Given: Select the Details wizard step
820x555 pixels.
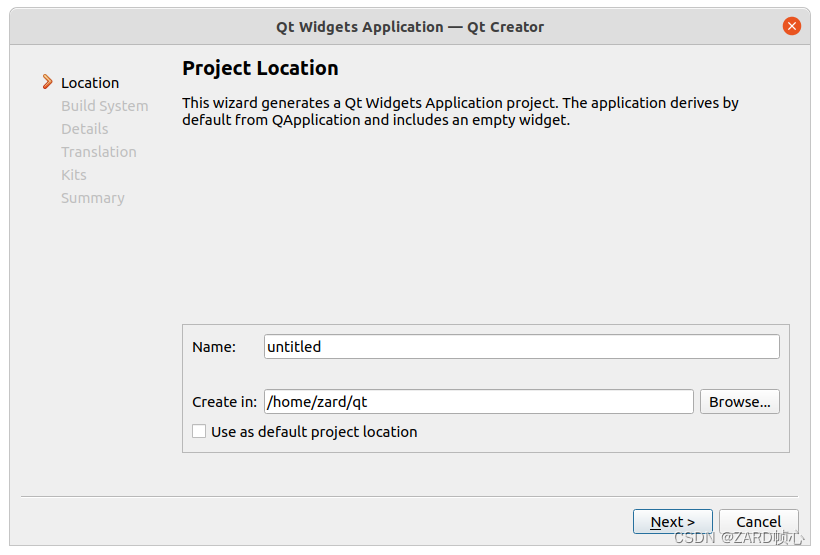Looking at the screenshot, I should pos(85,129).
